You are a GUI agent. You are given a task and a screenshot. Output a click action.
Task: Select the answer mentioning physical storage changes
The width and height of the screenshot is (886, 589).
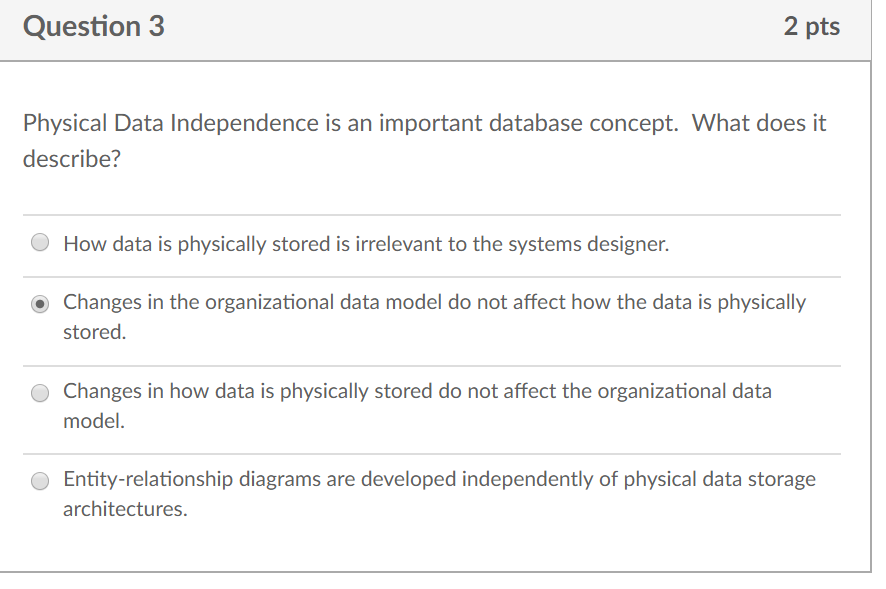tap(39, 392)
